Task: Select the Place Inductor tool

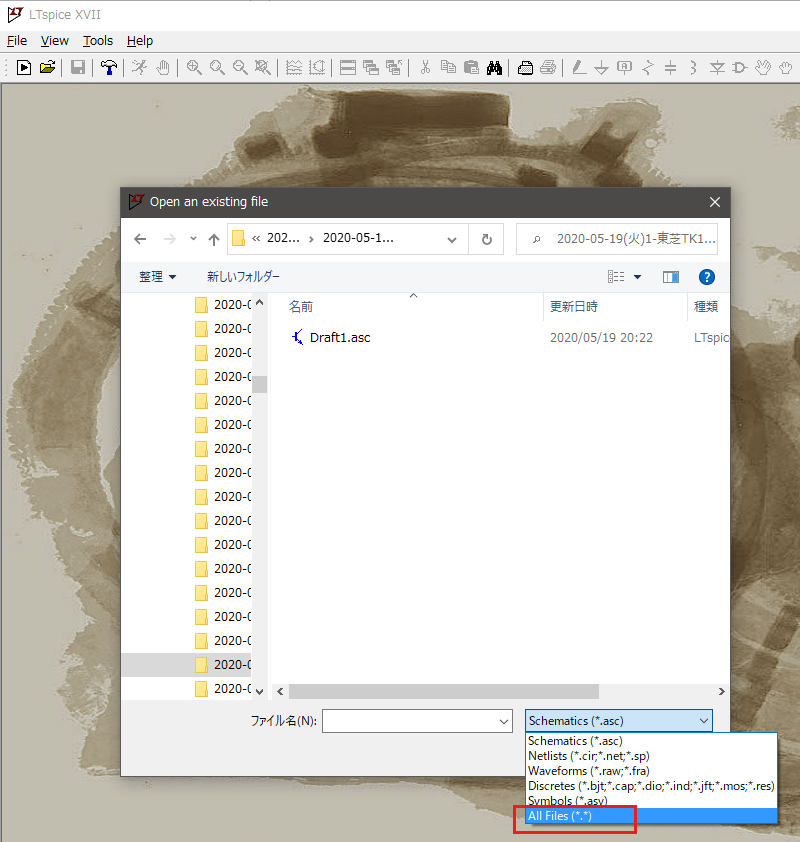Action: pos(694,68)
